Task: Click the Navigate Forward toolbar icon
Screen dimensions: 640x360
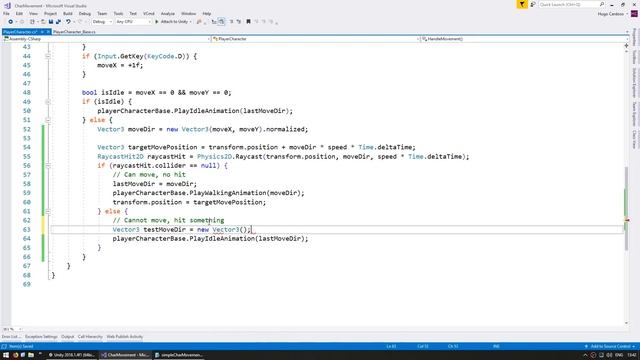Action: coord(22,22)
